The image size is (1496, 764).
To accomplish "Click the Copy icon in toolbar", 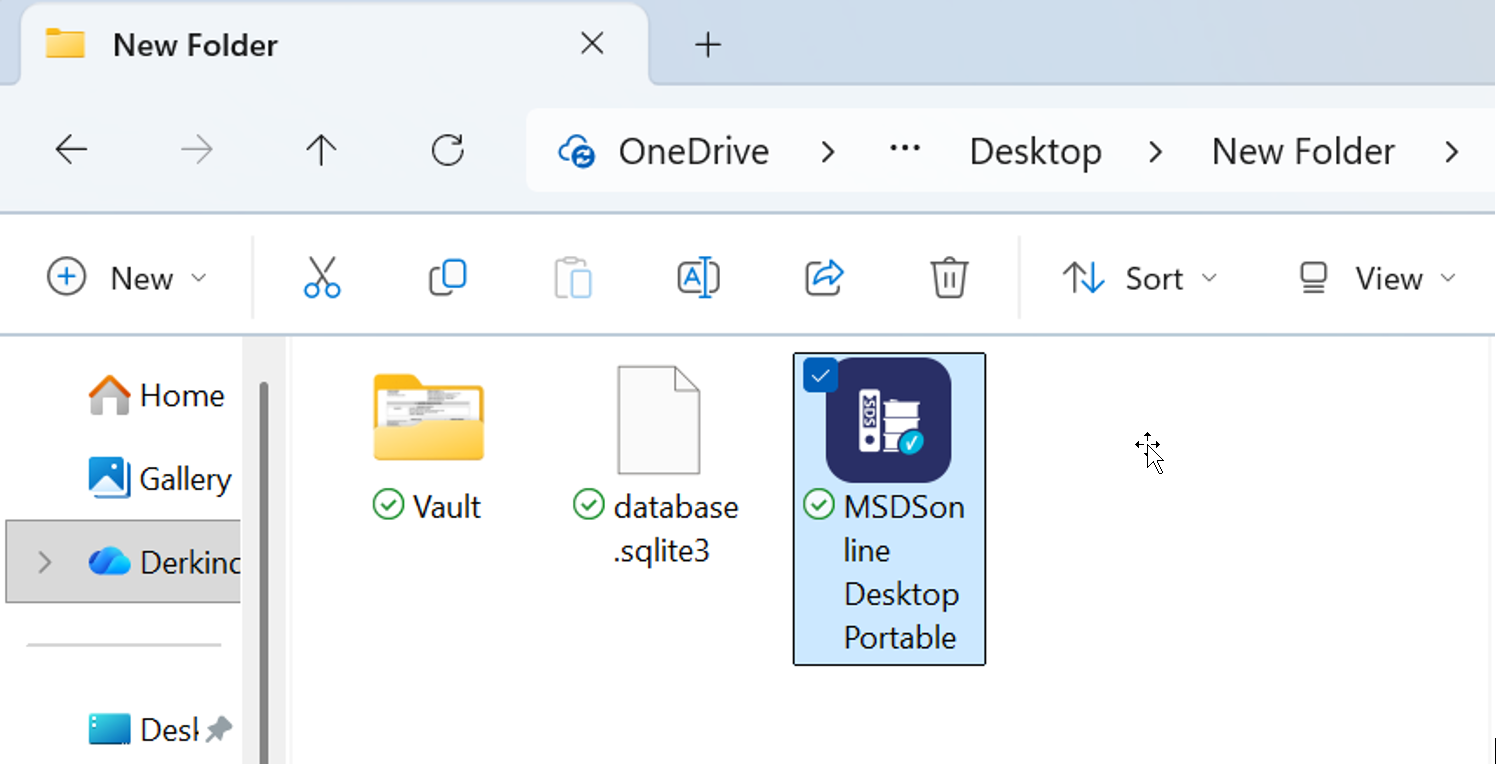I will point(447,278).
